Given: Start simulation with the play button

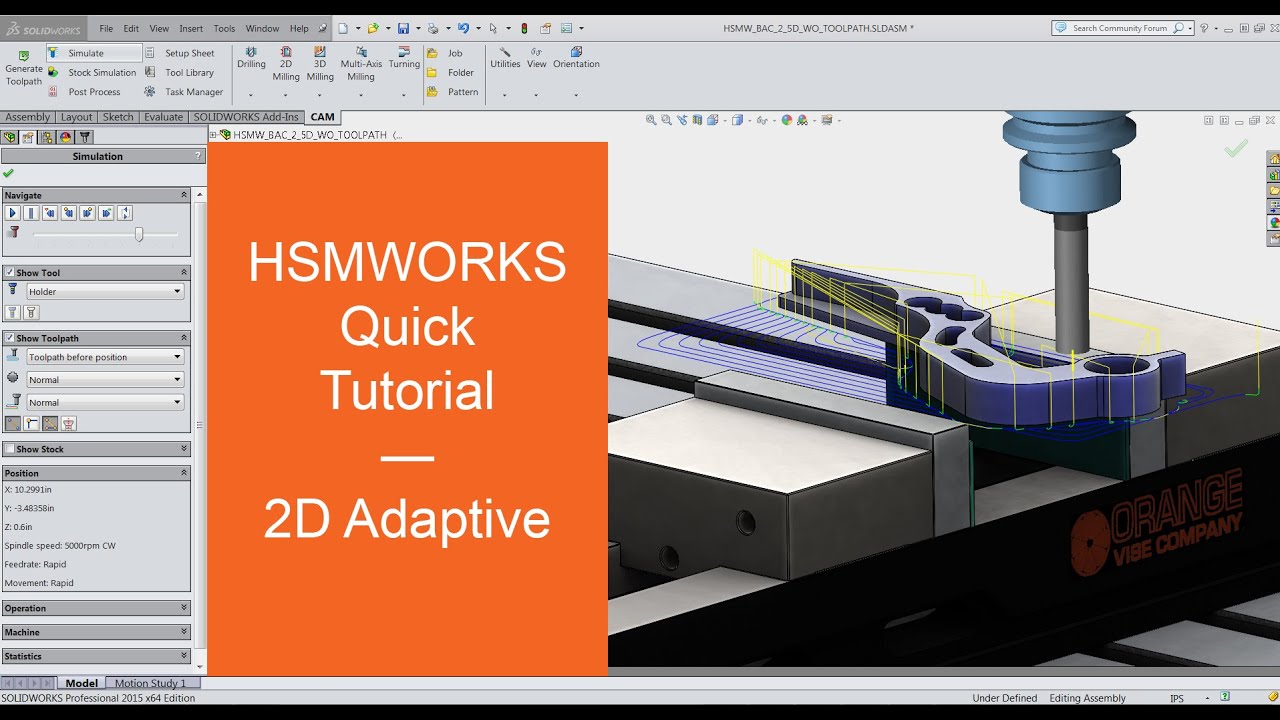Looking at the screenshot, I should coord(13,213).
